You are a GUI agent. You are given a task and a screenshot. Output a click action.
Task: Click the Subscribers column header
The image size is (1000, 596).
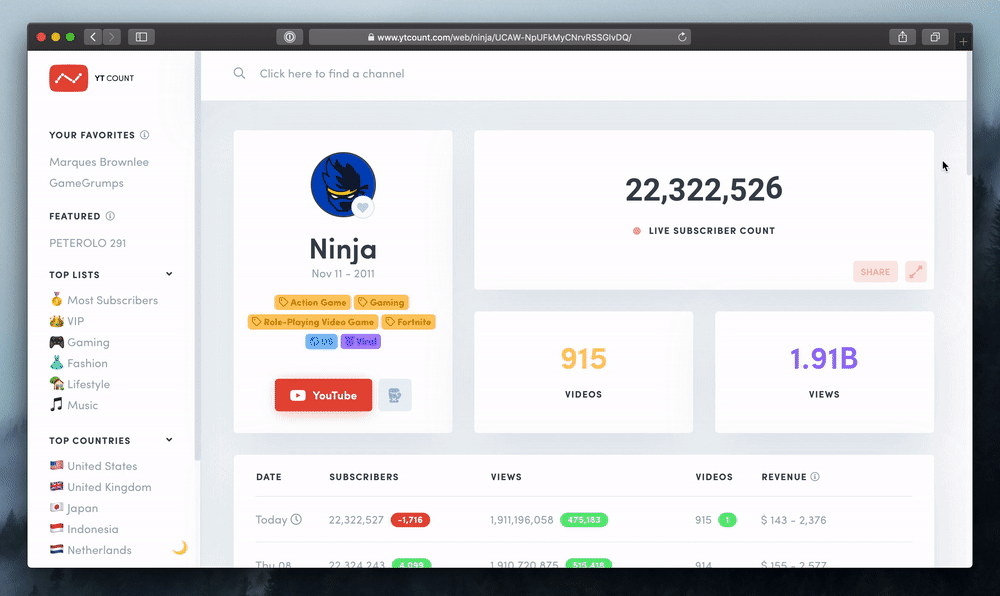pyautogui.click(x=364, y=477)
